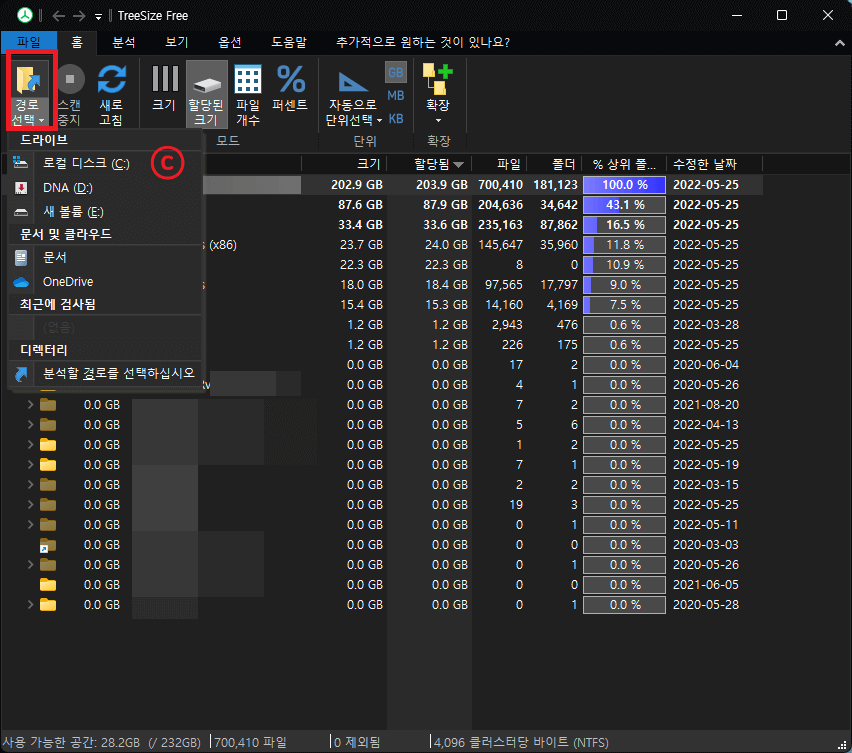Viewport: 852px width, 753px height.
Task: Expand the folder modified 2022-05-19
Action: (x=30, y=465)
